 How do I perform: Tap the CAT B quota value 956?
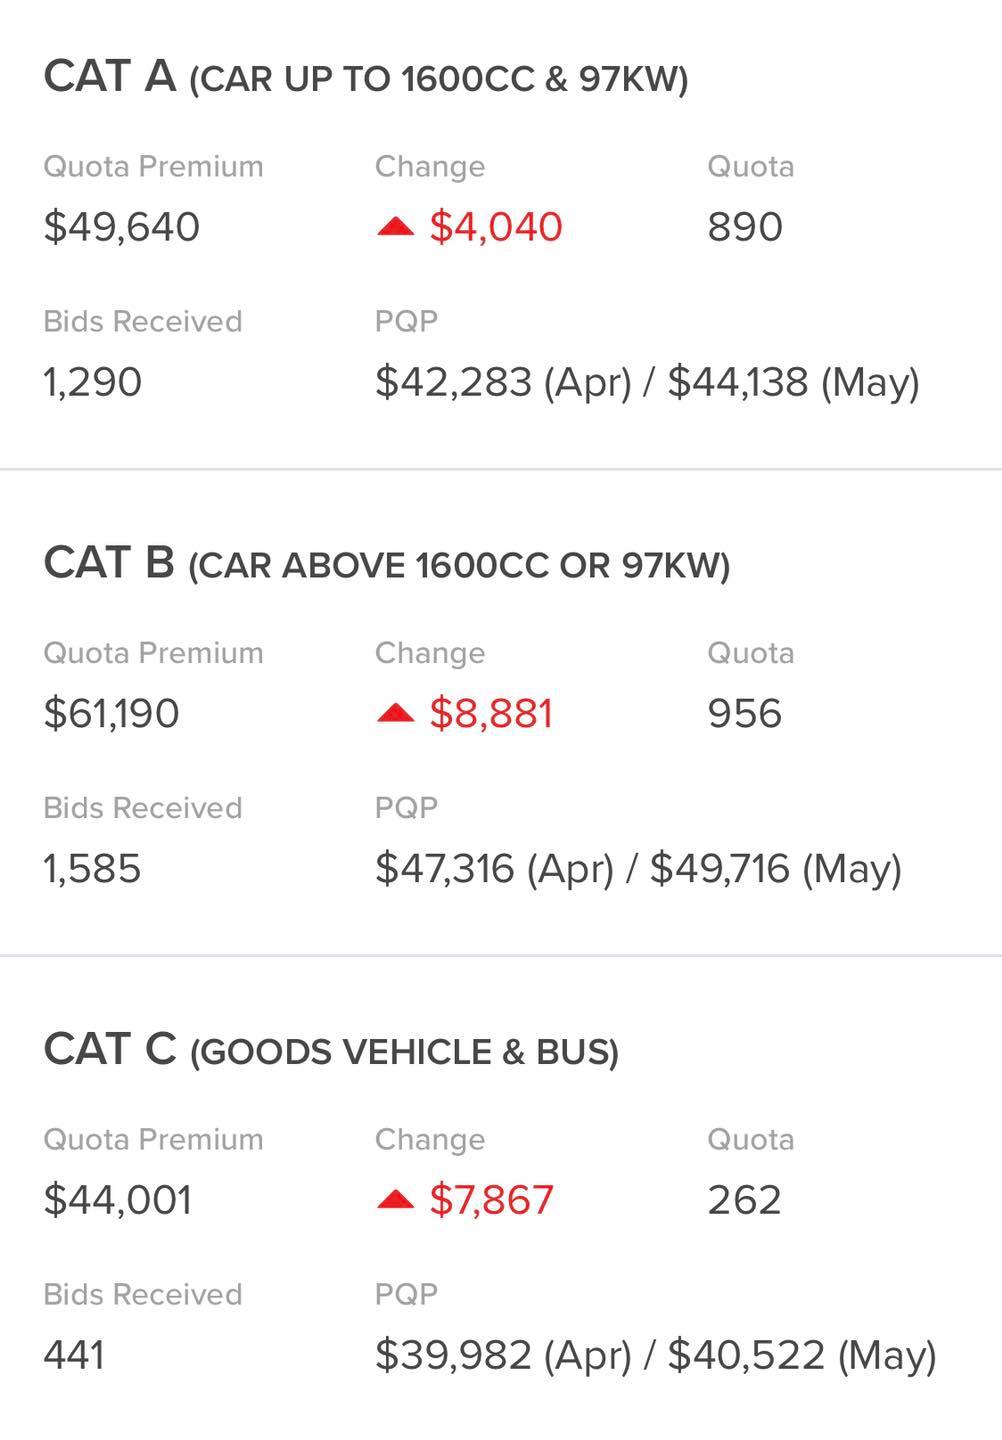click(x=745, y=714)
